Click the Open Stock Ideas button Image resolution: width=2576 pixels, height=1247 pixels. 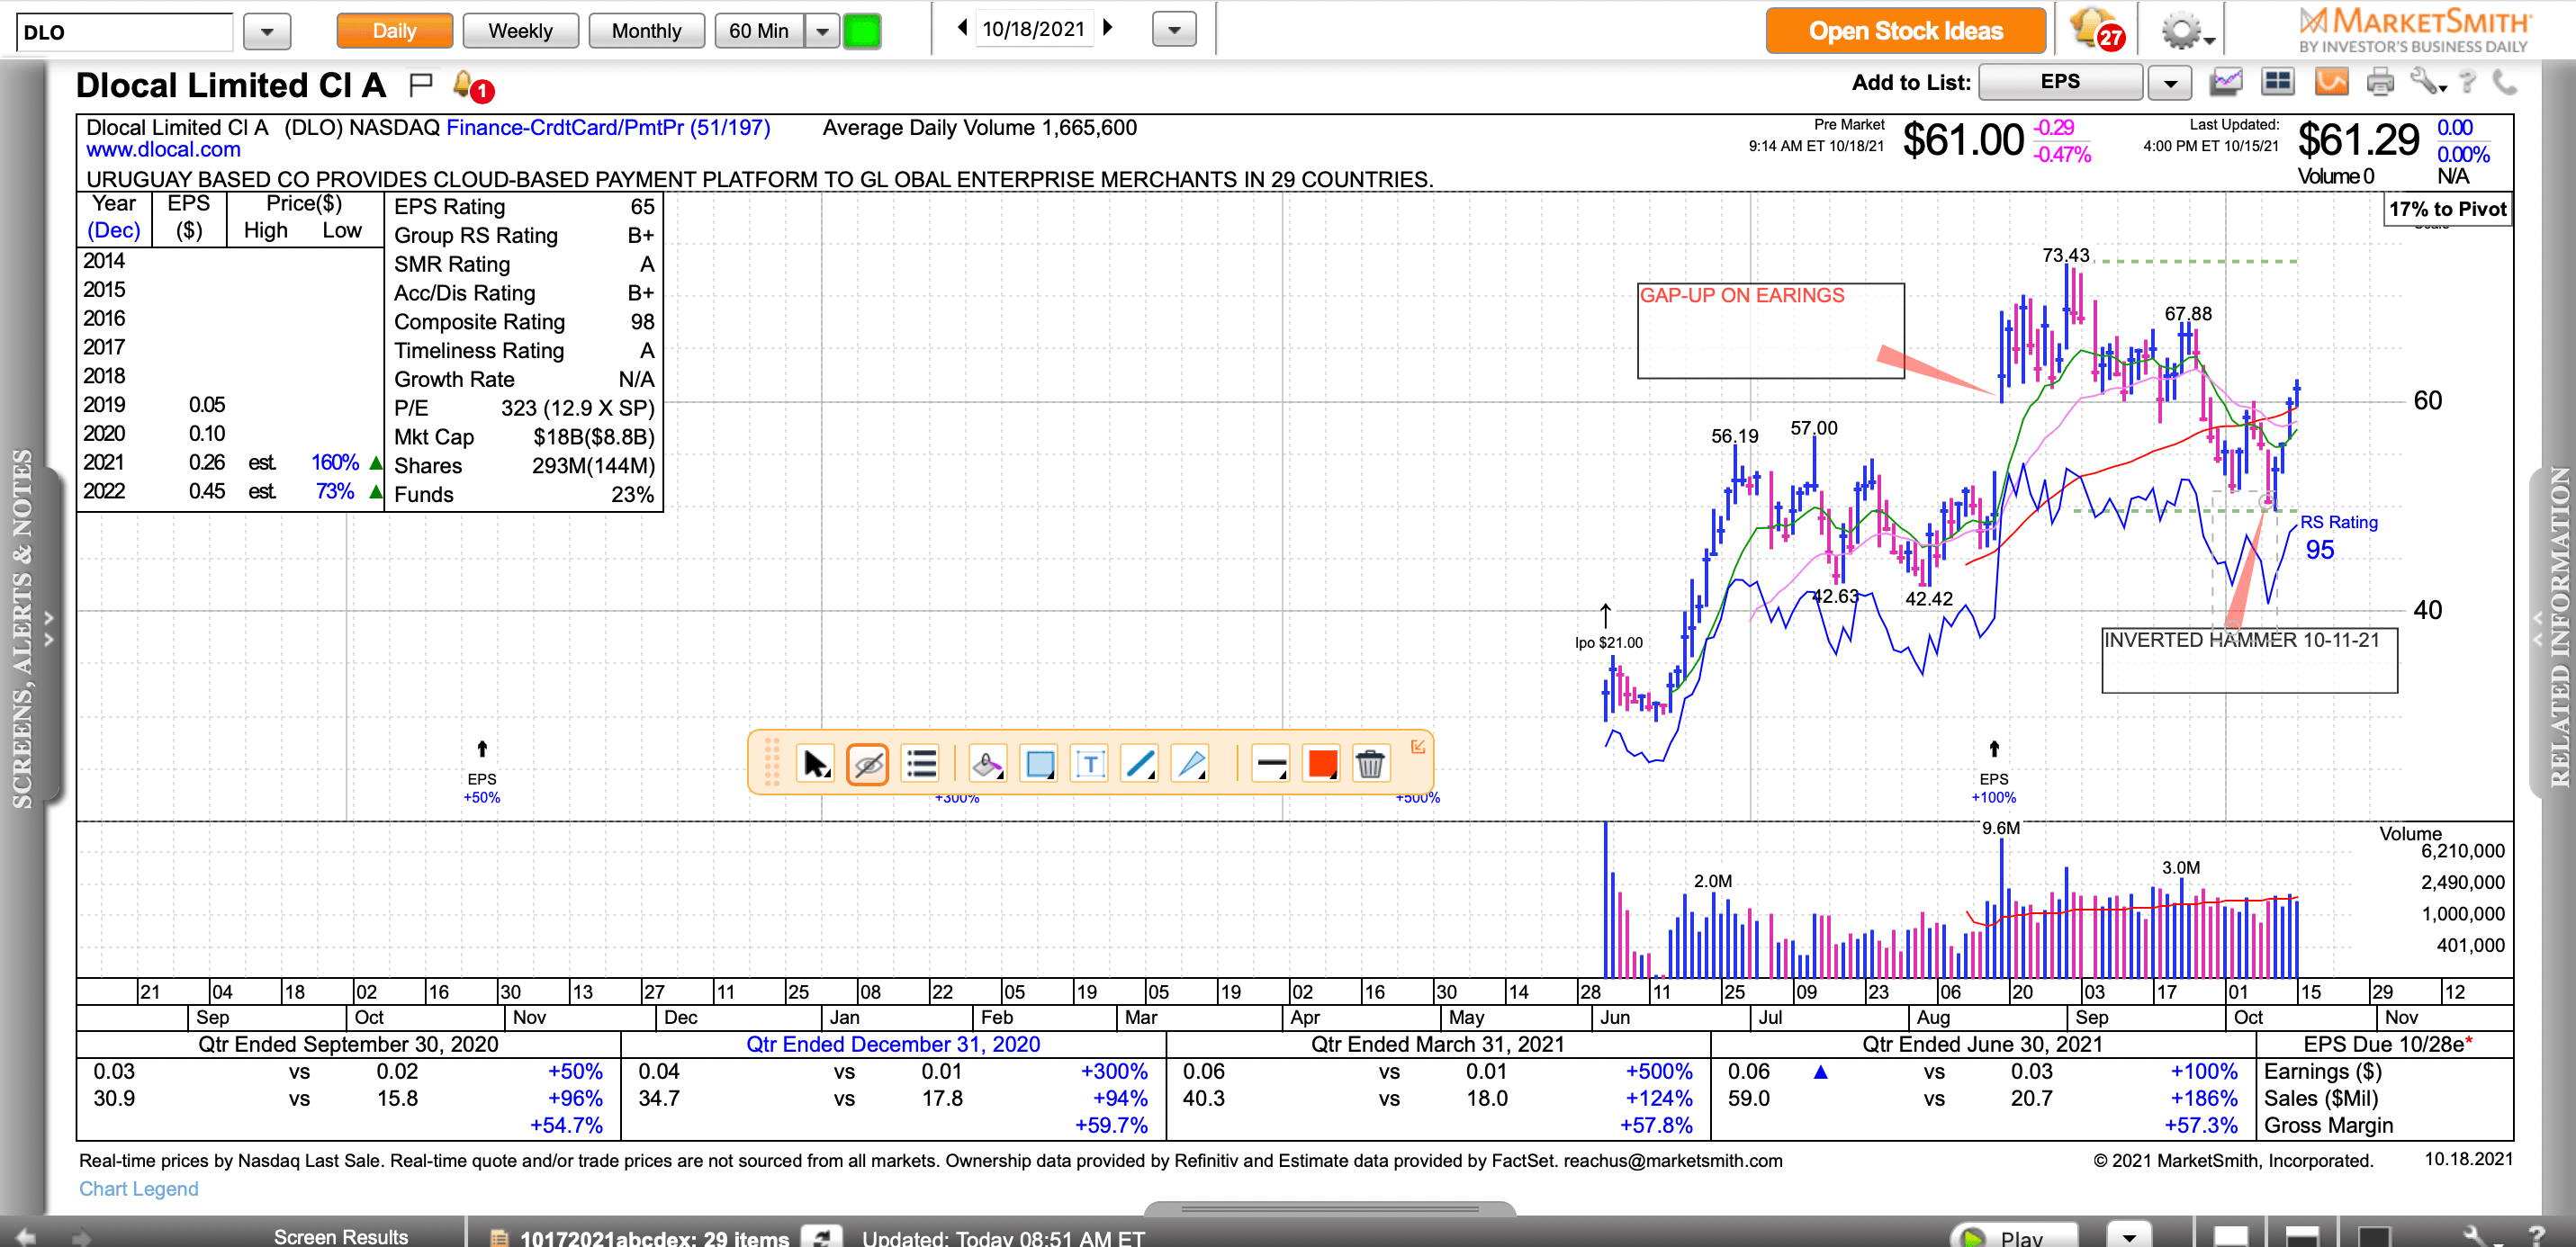tap(1905, 31)
